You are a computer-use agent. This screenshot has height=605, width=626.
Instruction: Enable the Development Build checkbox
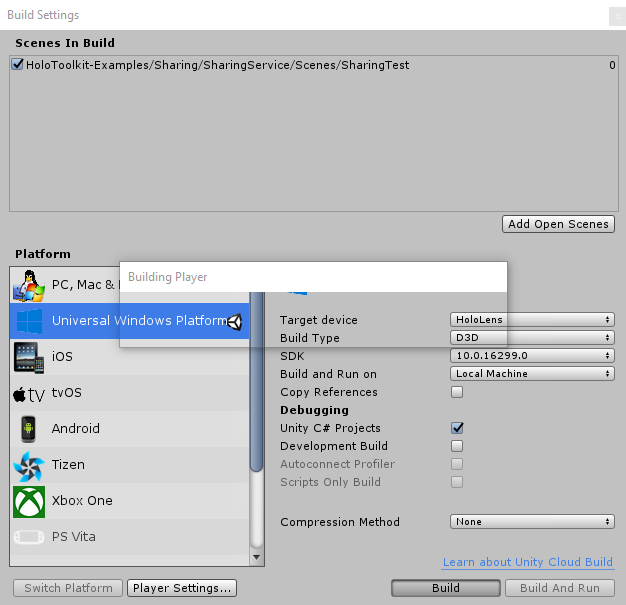pos(457,446)
